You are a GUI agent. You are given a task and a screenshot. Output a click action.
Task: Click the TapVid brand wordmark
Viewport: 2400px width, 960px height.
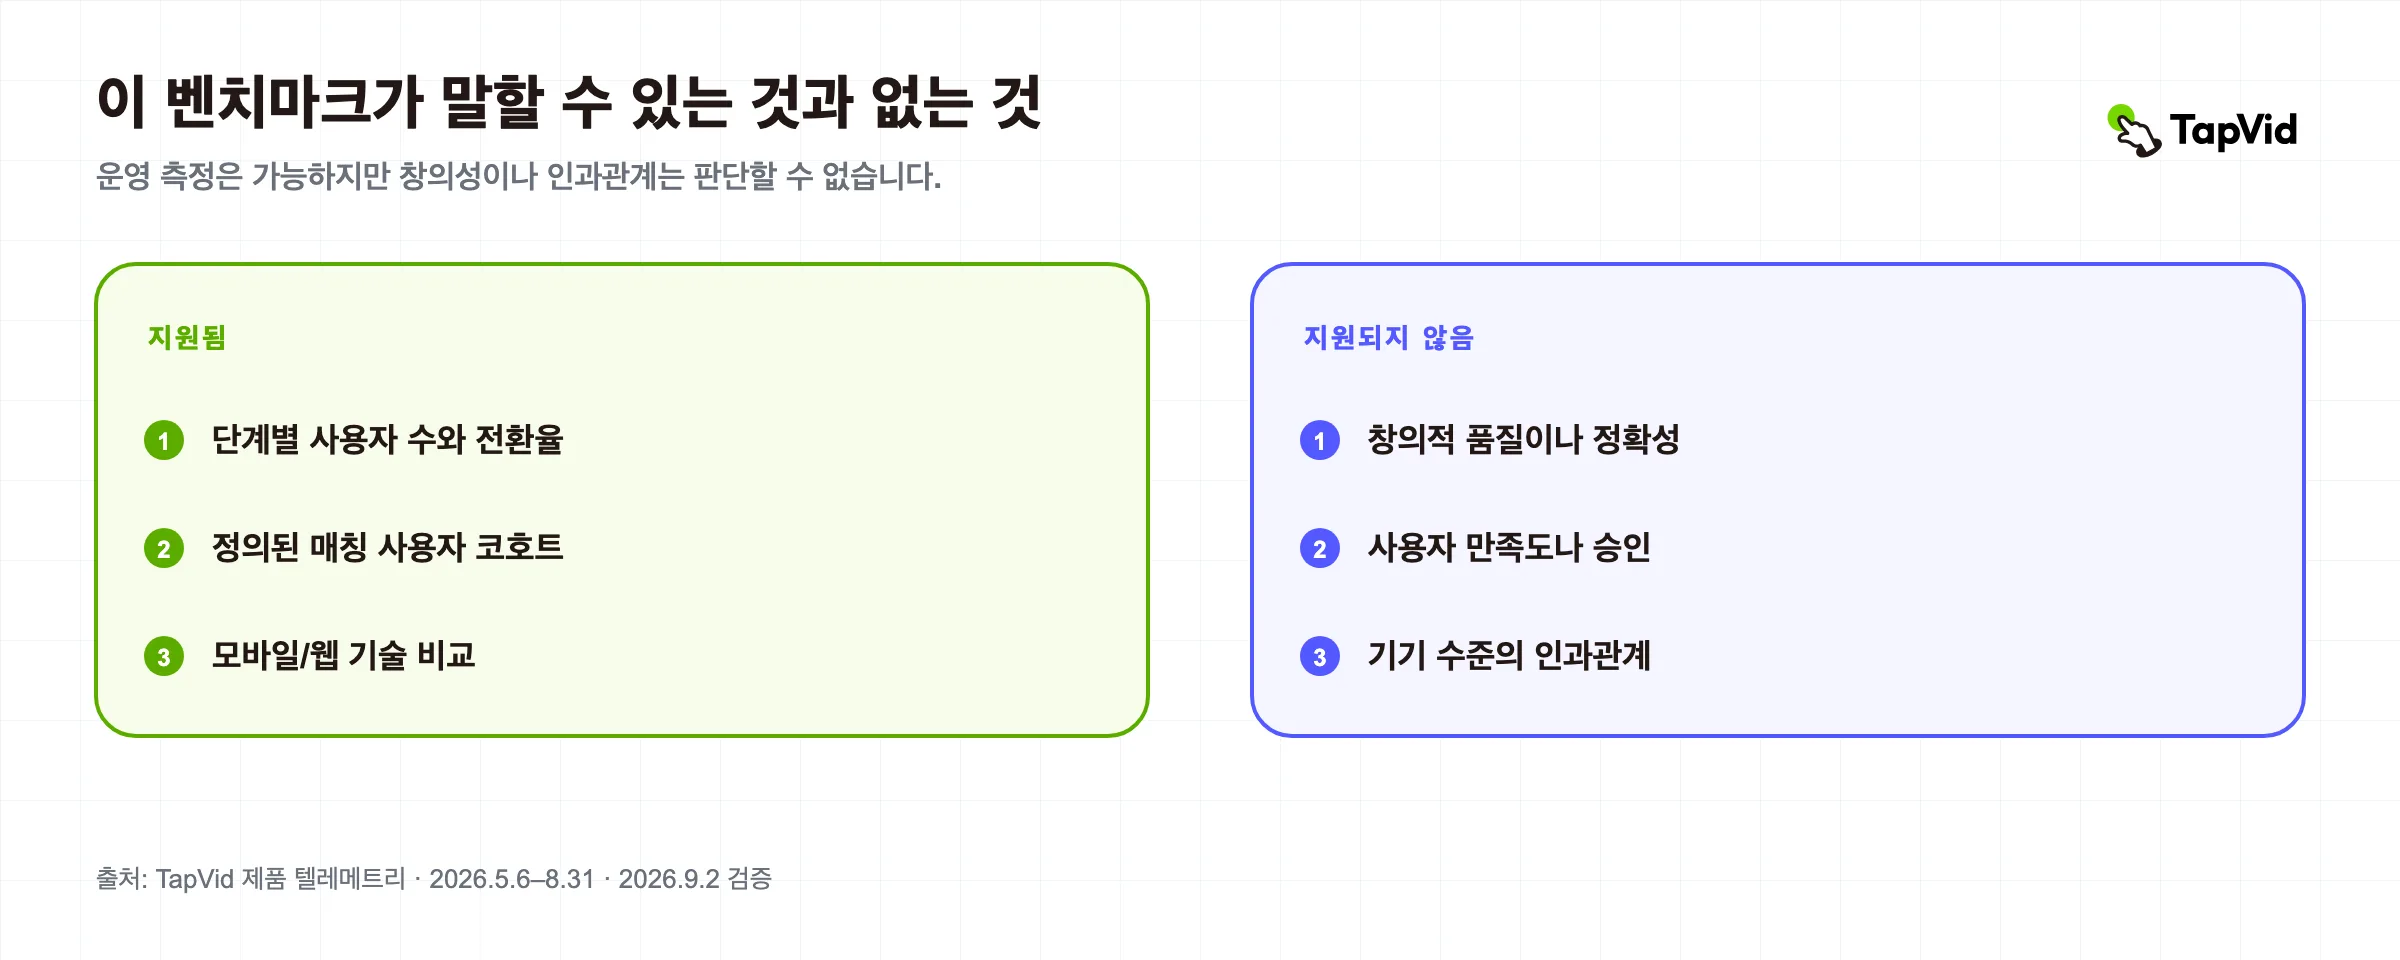pyautogui.click(x=2233, y=131)
